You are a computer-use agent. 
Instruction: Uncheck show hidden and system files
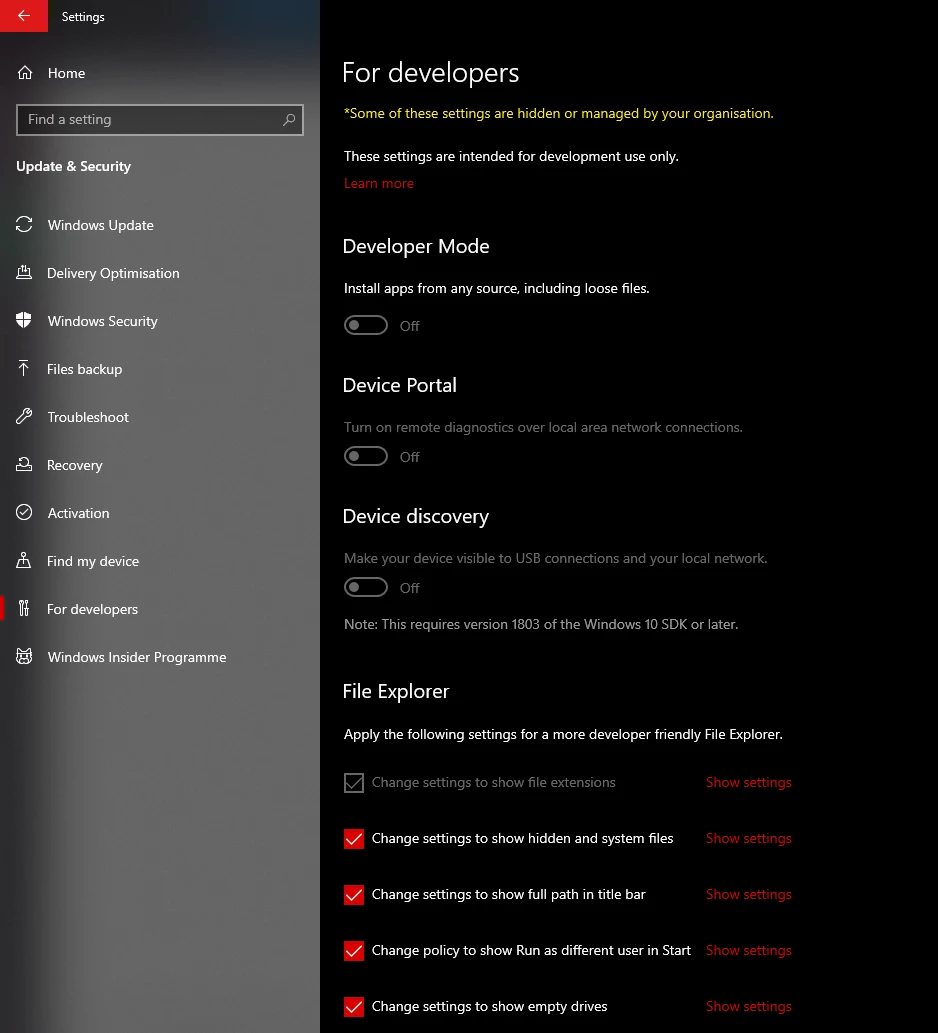tap(354, 839)
